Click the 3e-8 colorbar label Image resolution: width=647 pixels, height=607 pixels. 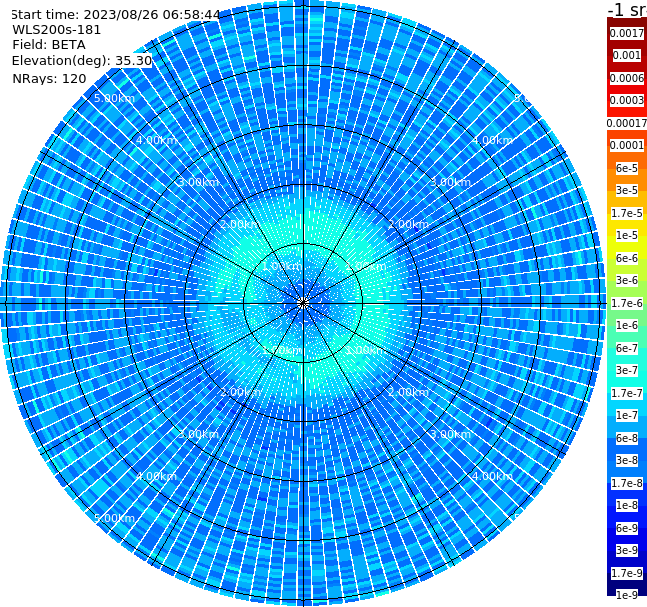point(627,460)
